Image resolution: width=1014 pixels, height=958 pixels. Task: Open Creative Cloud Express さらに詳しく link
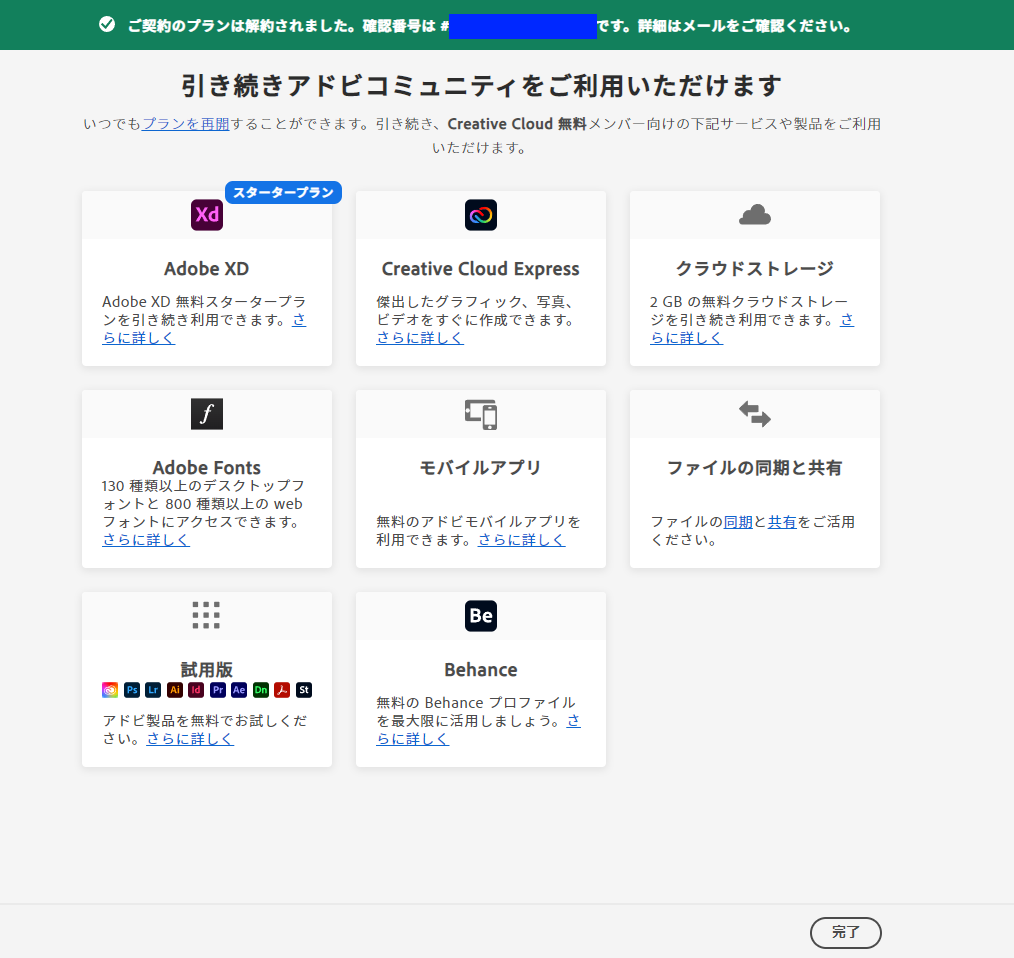point(420,338)
